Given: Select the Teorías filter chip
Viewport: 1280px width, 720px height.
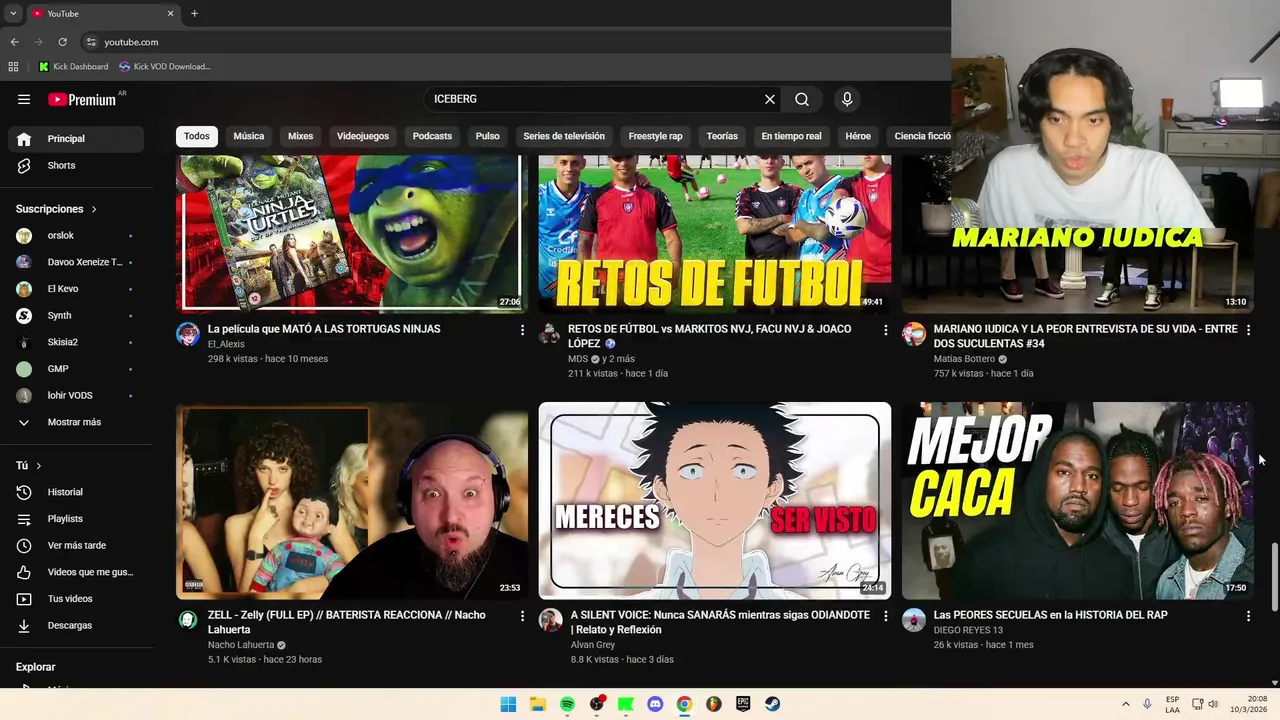Looking at the screenshot, I should [x=722, y=136].
